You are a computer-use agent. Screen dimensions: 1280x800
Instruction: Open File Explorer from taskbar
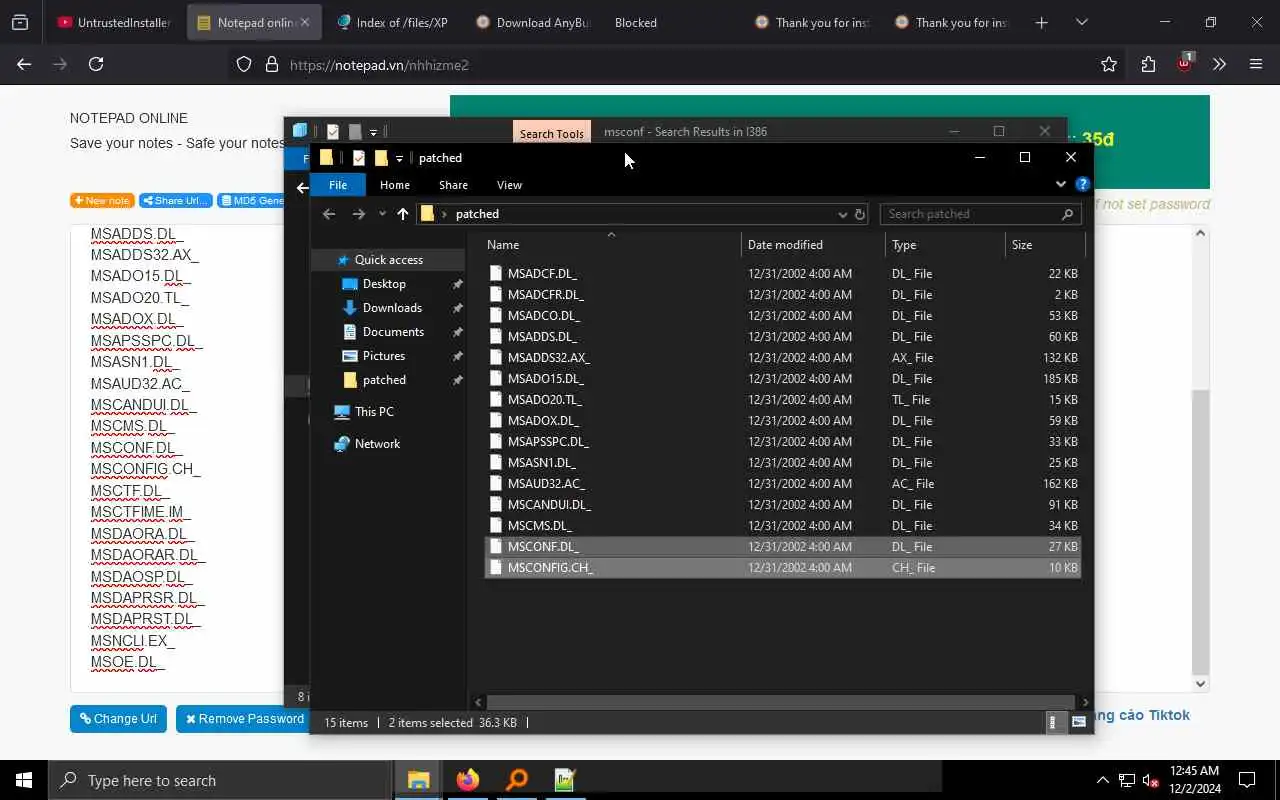pyautogui.click(x=418, y=780)
